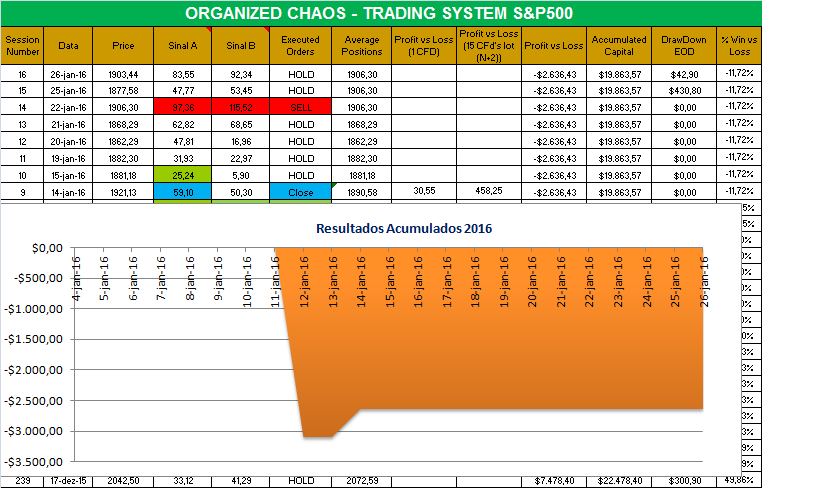819x488 pixels.
Task: Select the 16,96 Sinal B cell
Action: [241, 141]
